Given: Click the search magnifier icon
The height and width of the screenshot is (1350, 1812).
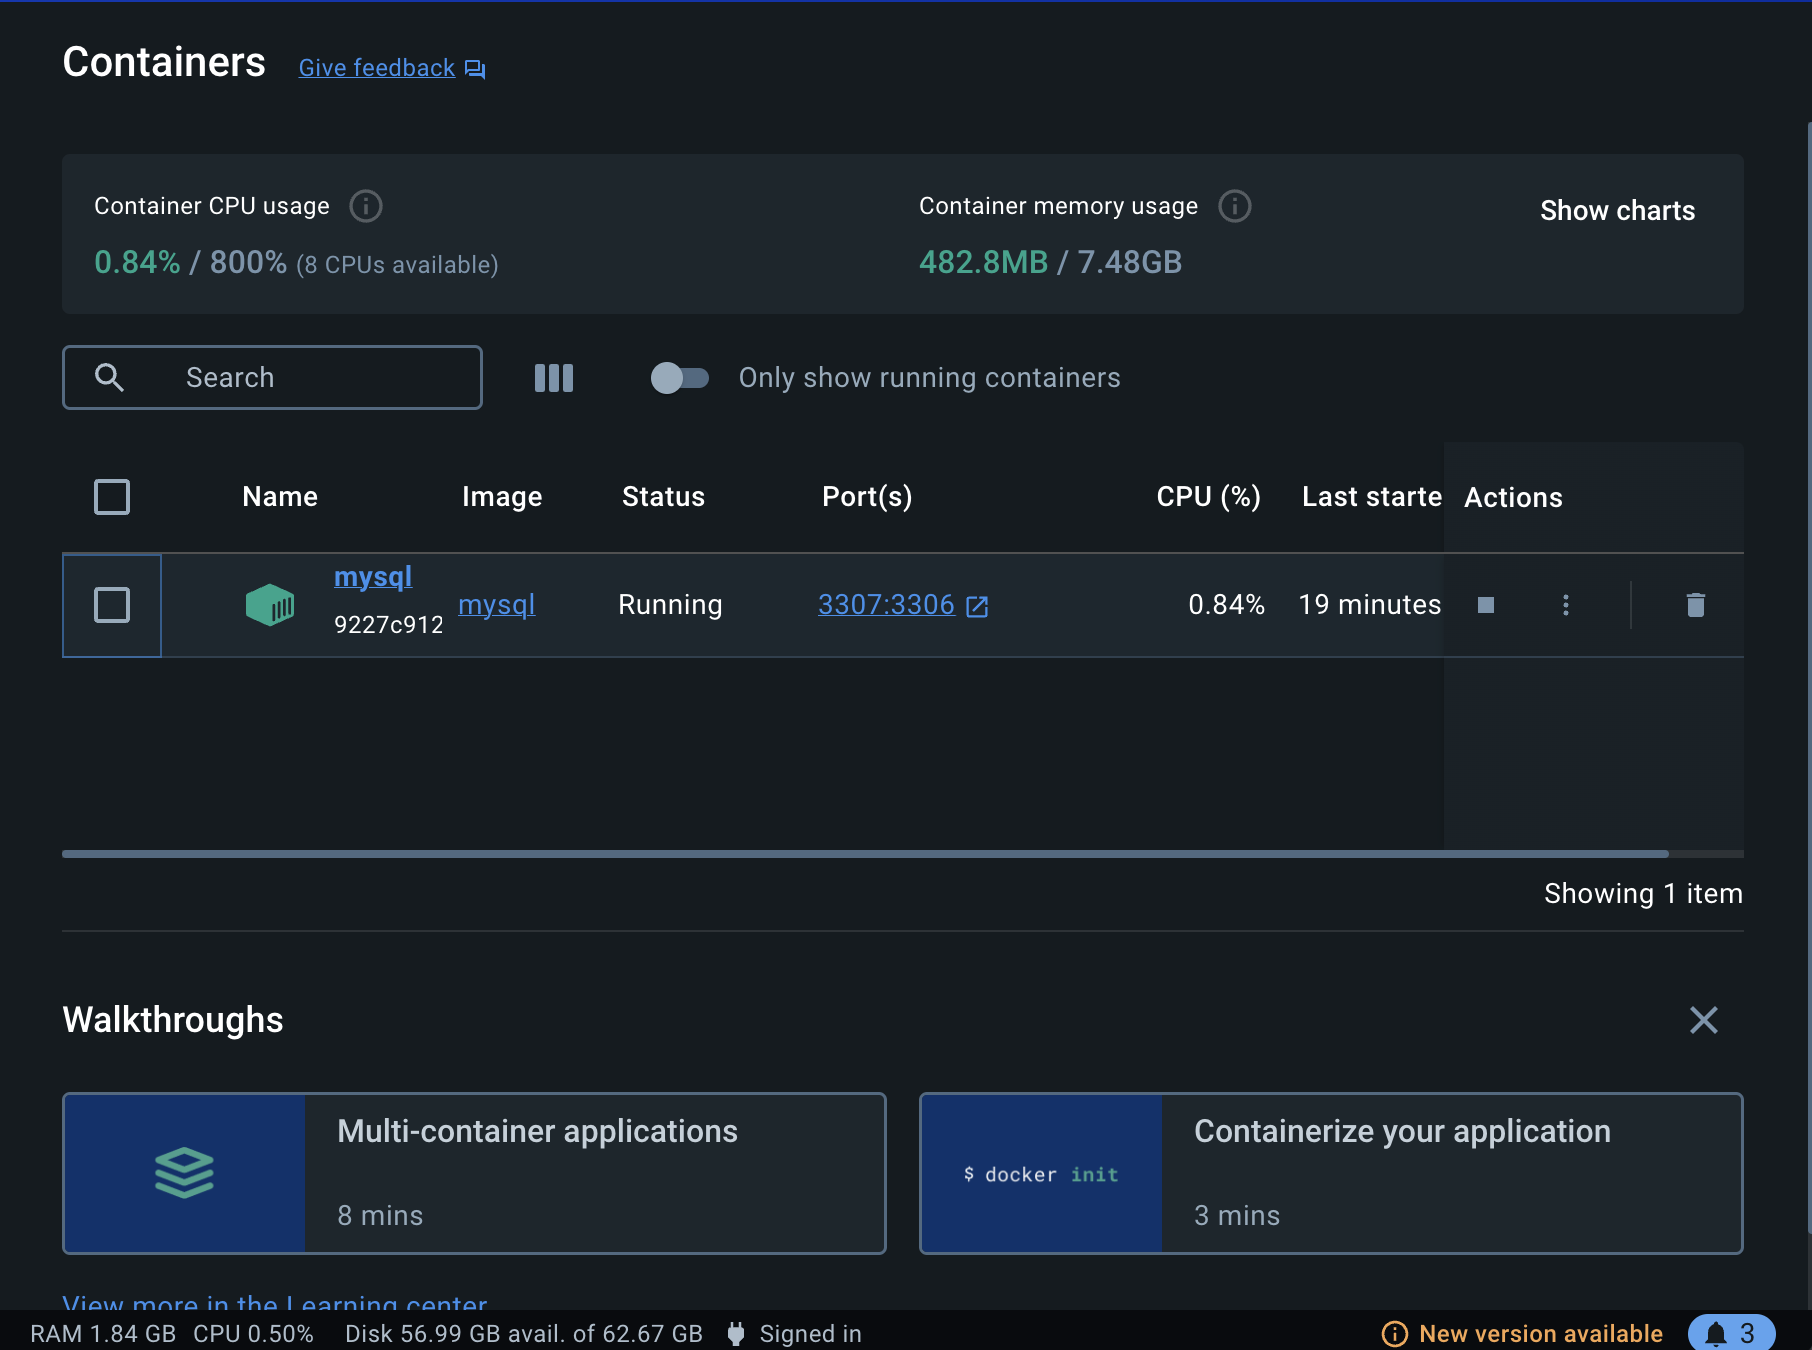Looking at the screenshot, I should (109, 377).
